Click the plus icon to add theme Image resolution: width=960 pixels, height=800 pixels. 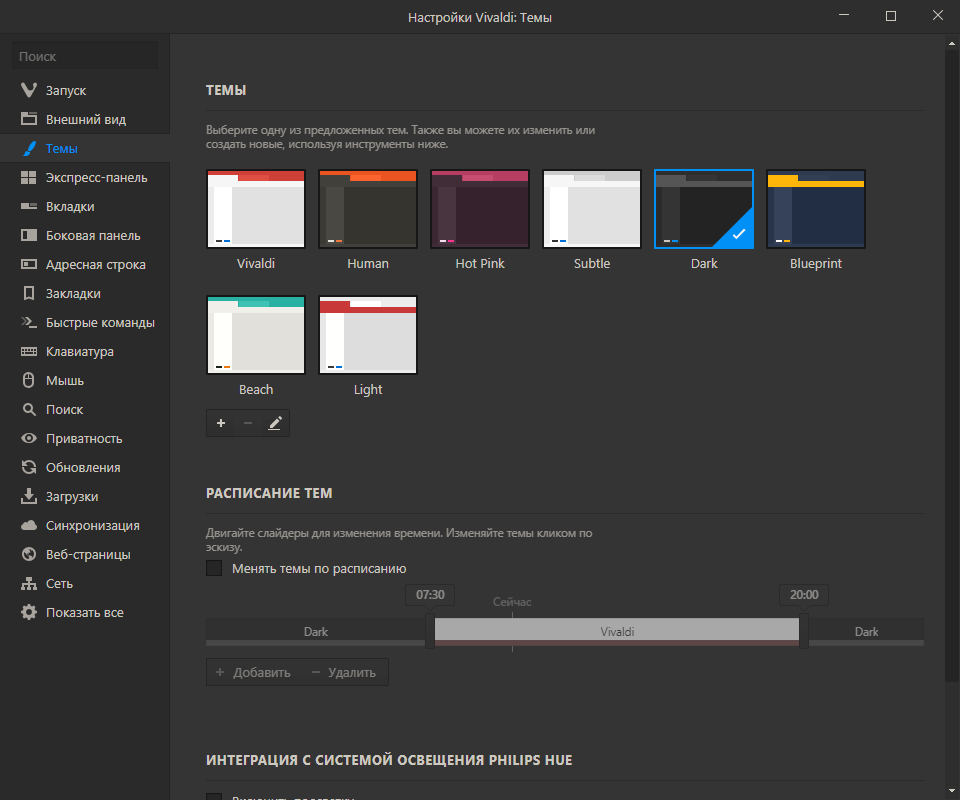coord(221,423)
